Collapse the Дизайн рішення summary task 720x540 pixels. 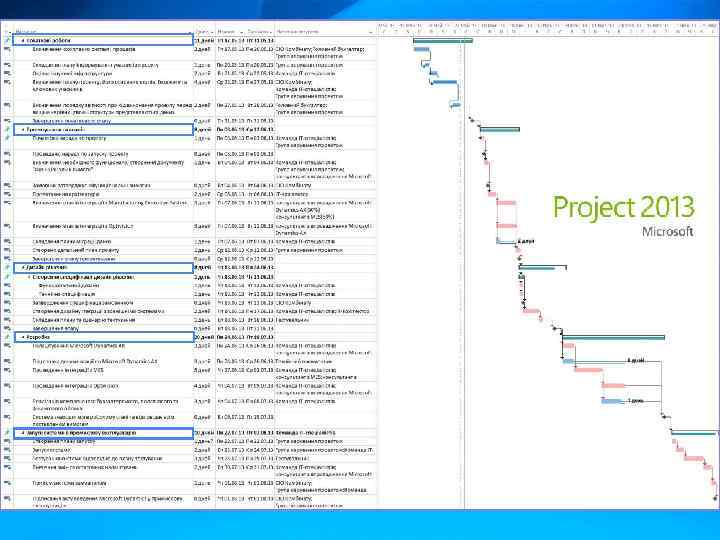coord(23,267)
